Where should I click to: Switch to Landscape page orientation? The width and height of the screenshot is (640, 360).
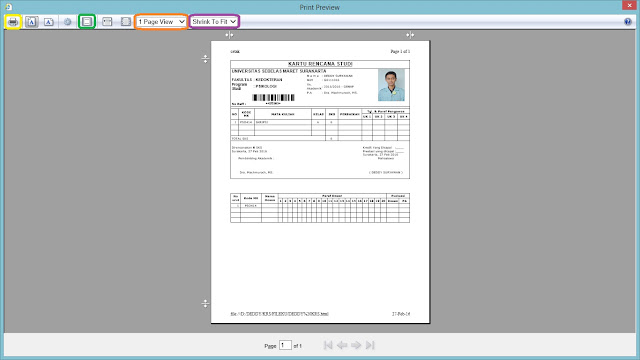click(49, 22)
